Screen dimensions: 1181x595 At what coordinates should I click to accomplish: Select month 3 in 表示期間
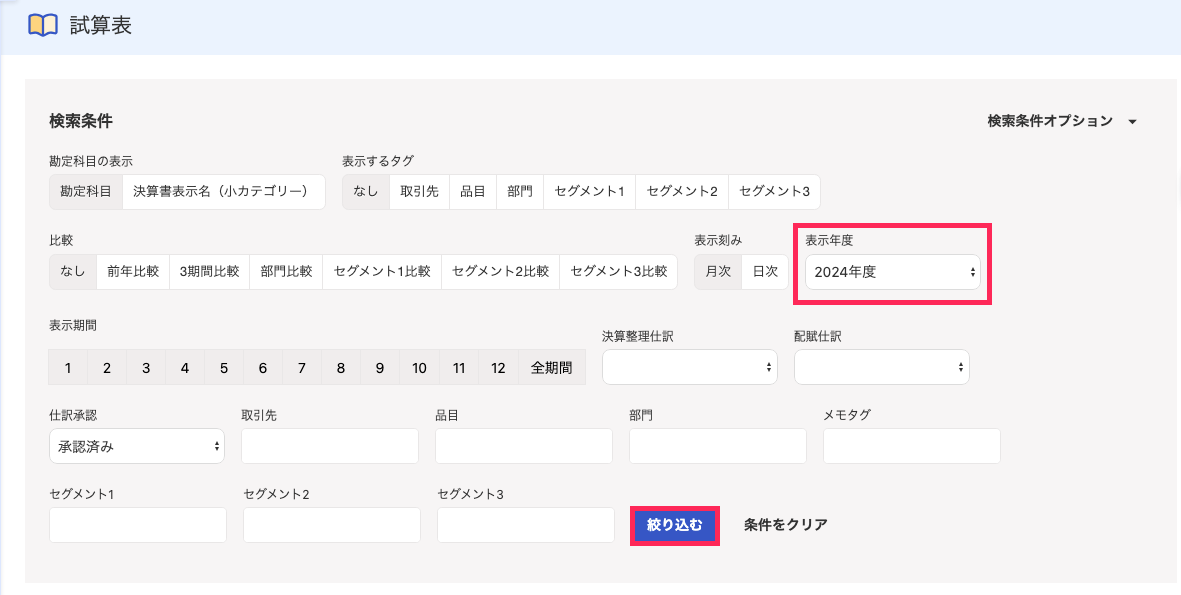(x=146, y=368)
